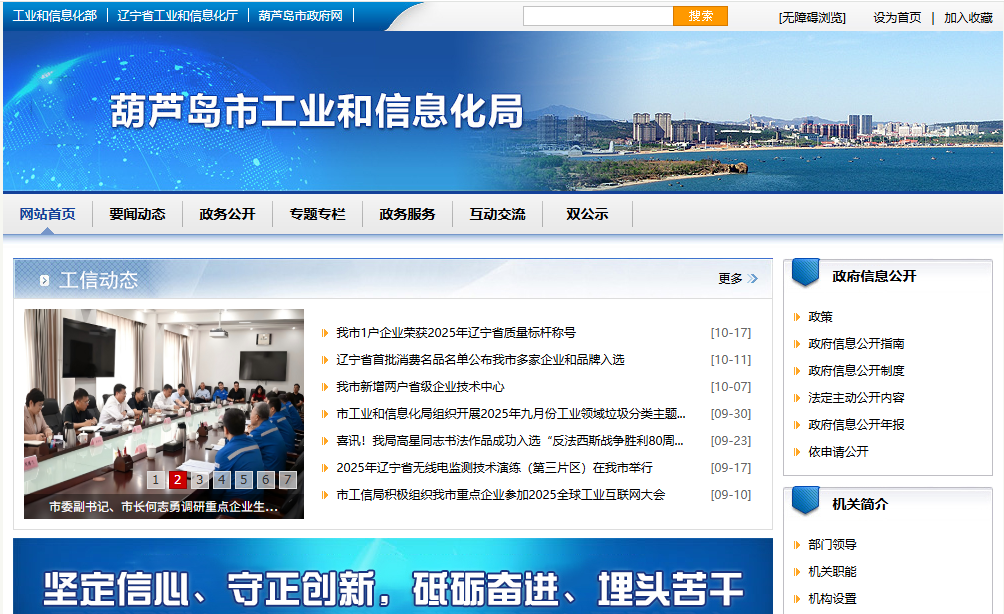
Task: Click the orange arrow bullet before 部门领导
Action: [797, 545]
